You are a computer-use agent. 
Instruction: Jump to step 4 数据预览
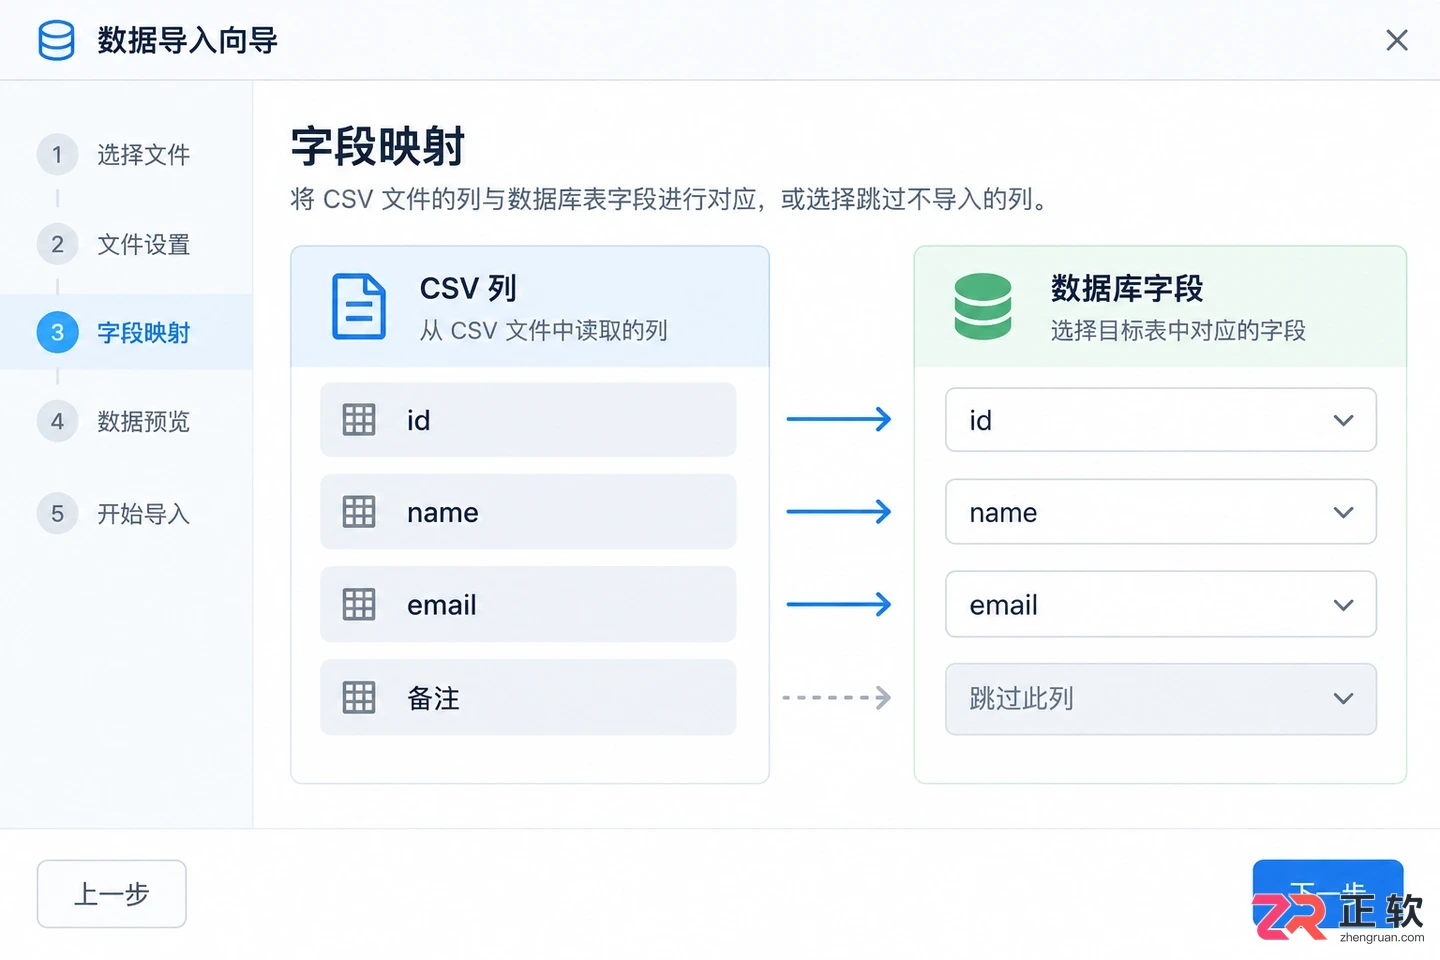click(114, 421)
